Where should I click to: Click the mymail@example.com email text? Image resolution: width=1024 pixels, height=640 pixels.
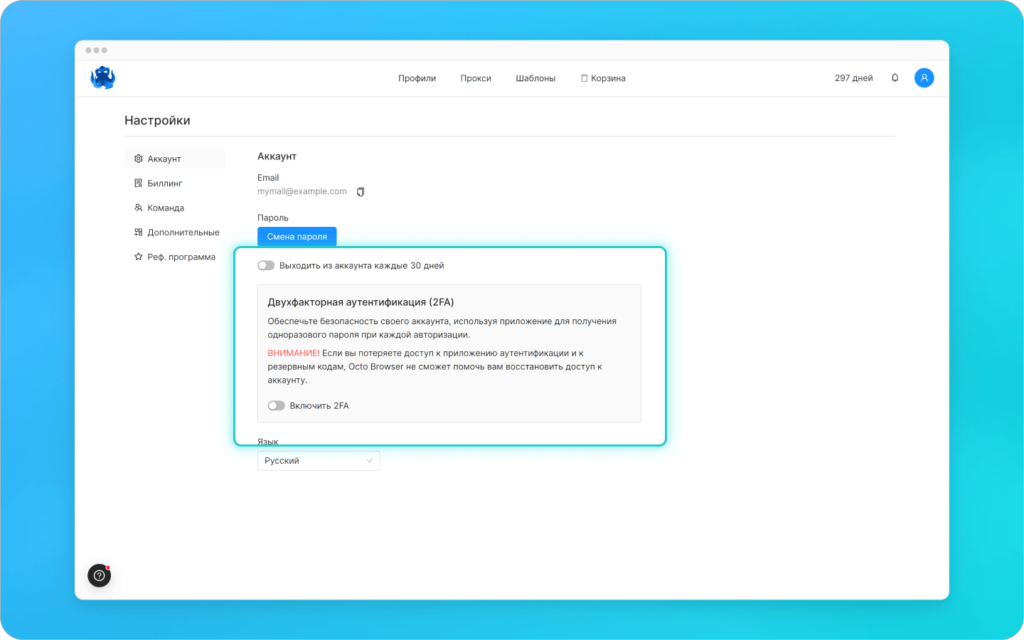[x=302, y=191]
